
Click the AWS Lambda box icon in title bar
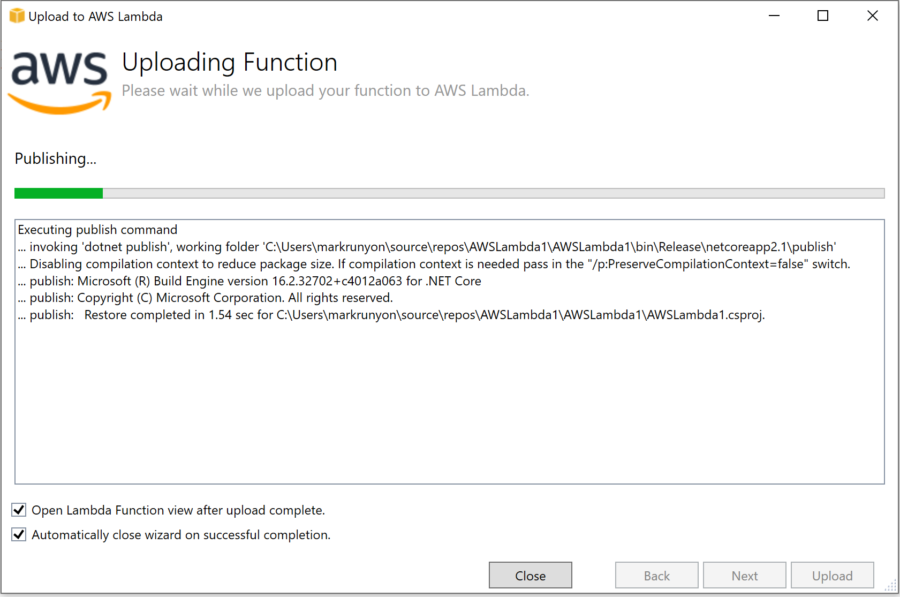pyautogui.click(x=17, y=16)
